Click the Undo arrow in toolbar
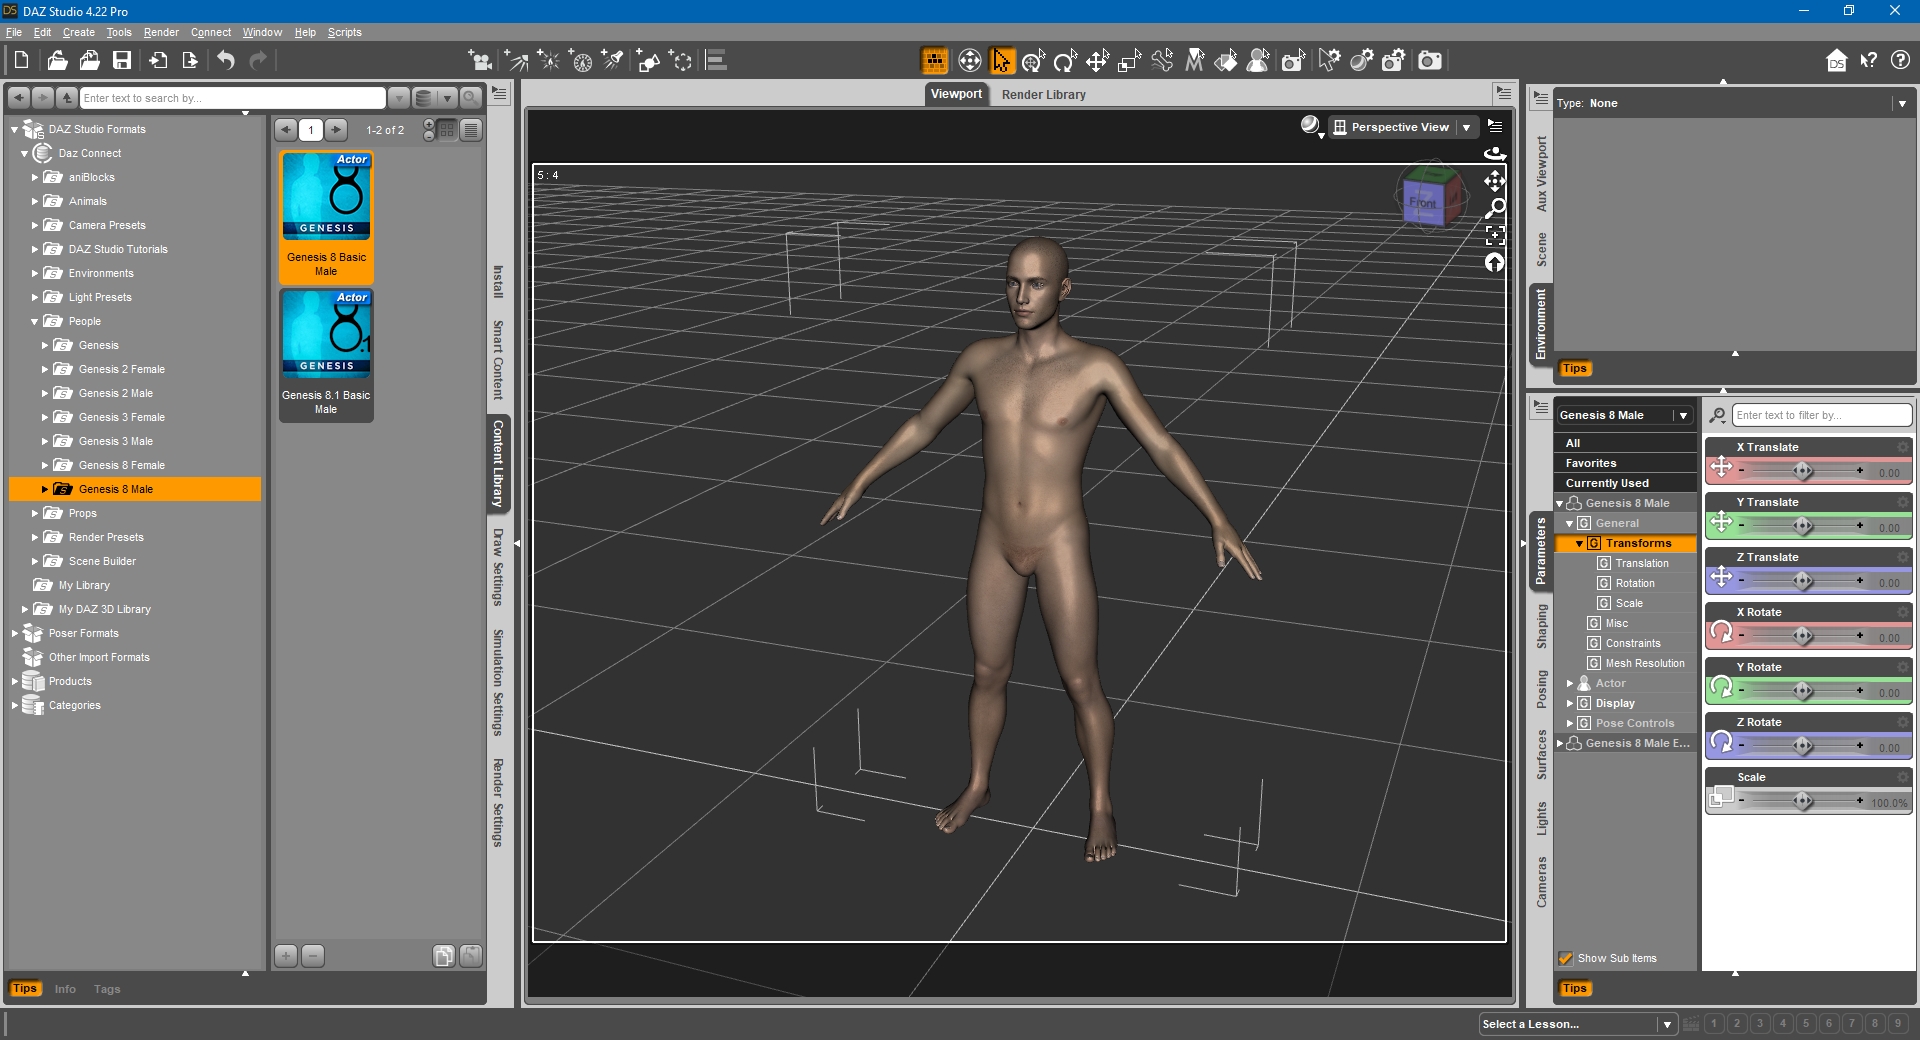1920x1040 pixels. pos(226,61)
